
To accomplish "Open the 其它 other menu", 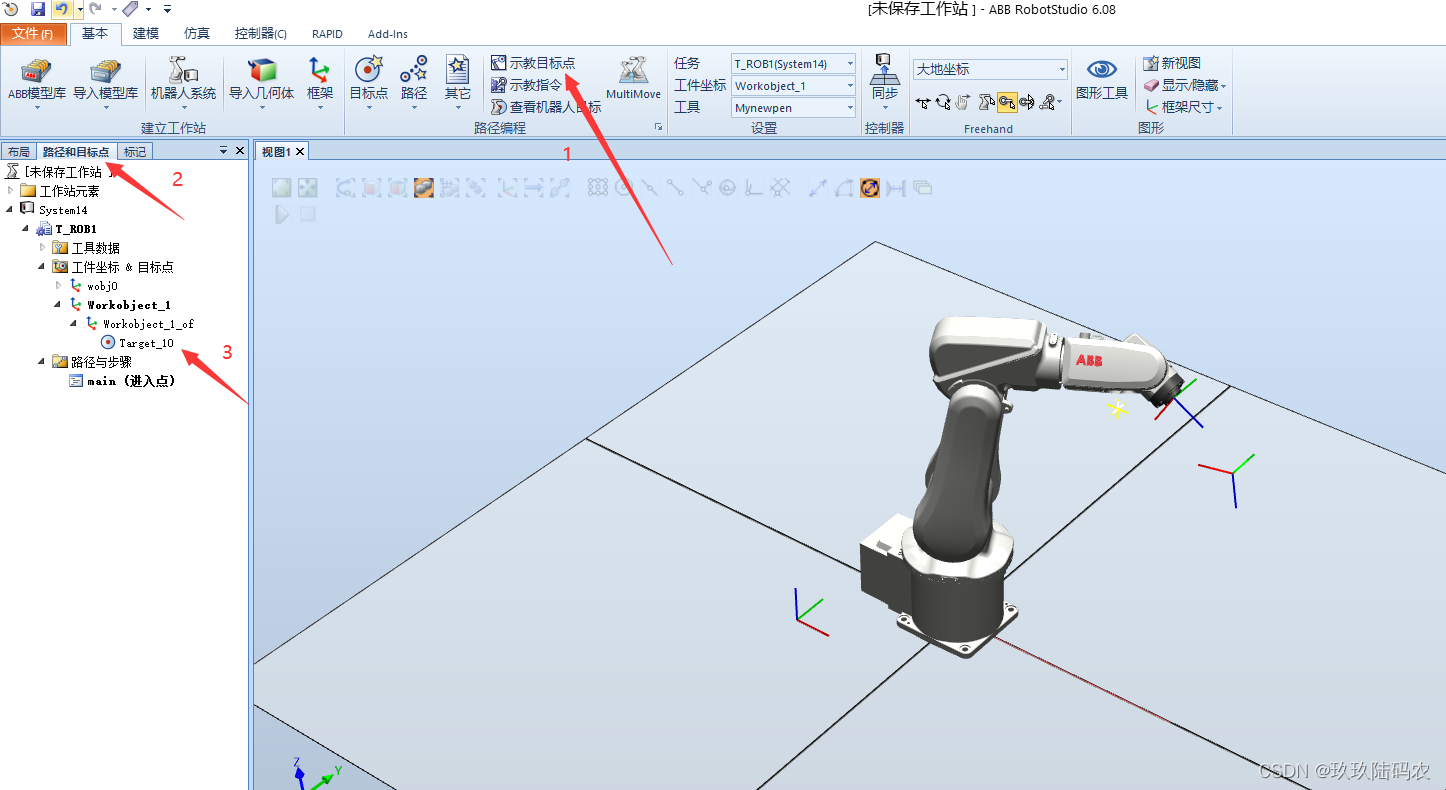I will click(458, 80).
